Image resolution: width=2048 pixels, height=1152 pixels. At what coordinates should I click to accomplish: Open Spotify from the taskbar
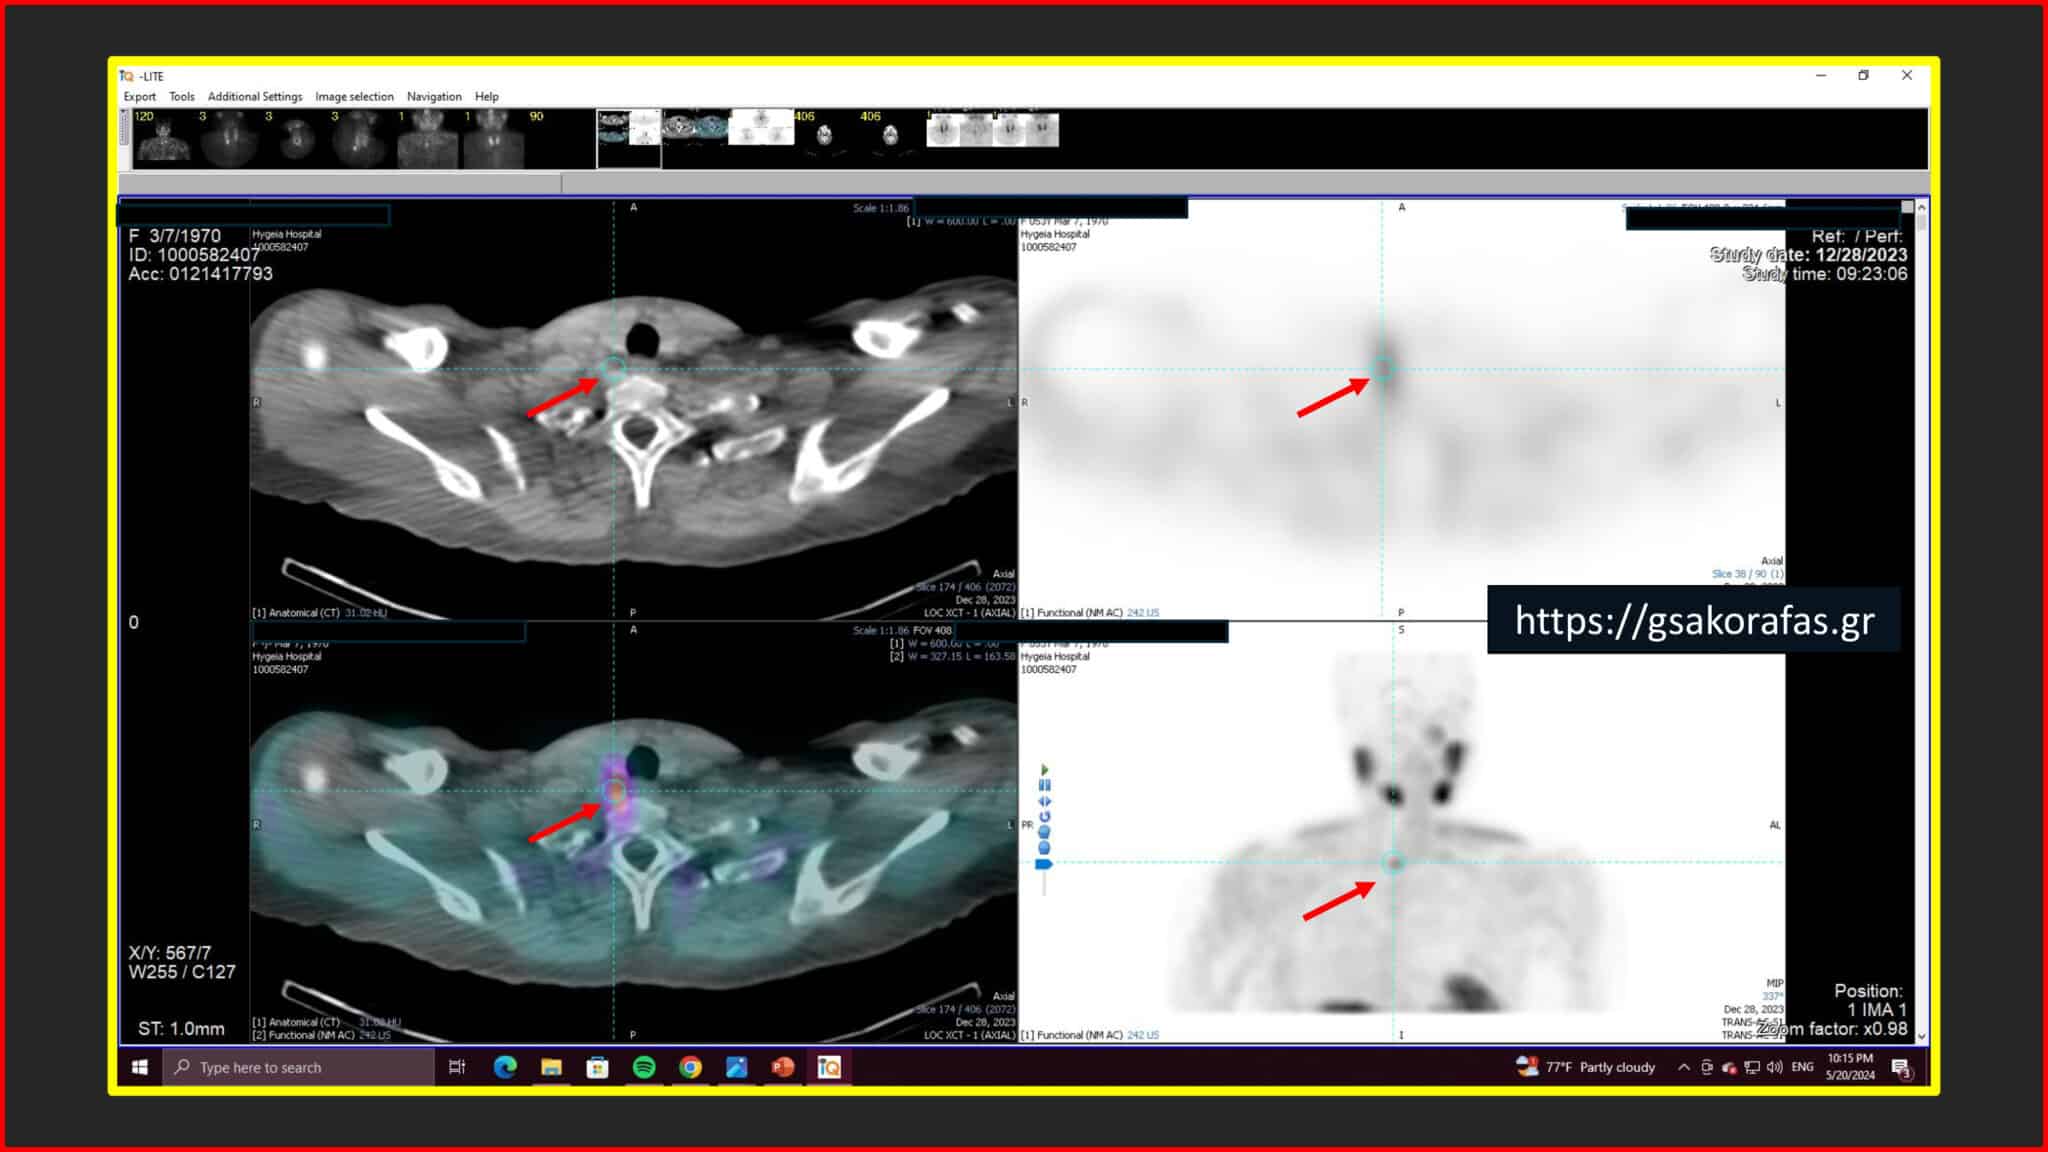click(x=644, y=1067)
